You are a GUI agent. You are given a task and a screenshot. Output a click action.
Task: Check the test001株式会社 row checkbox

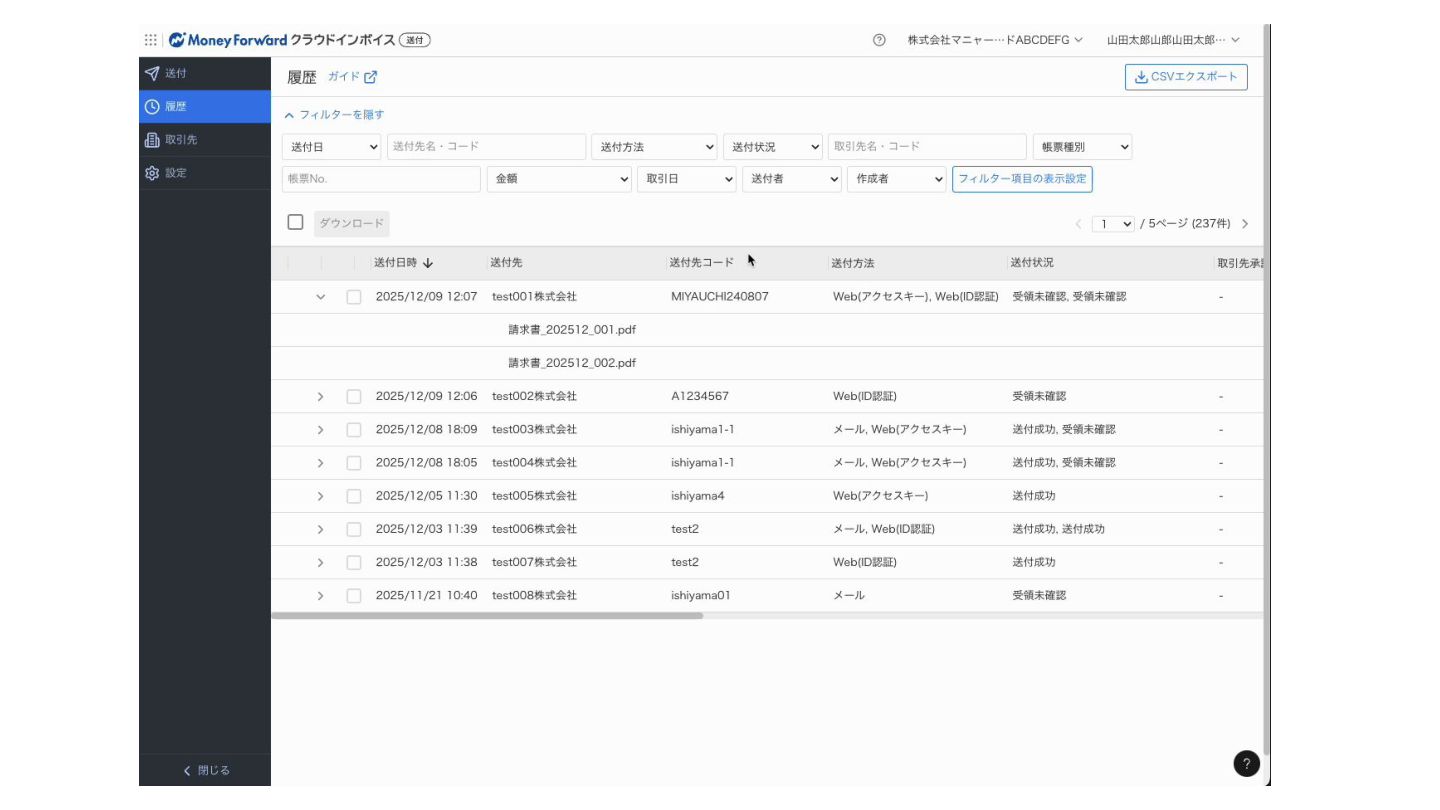coord(354,297)
